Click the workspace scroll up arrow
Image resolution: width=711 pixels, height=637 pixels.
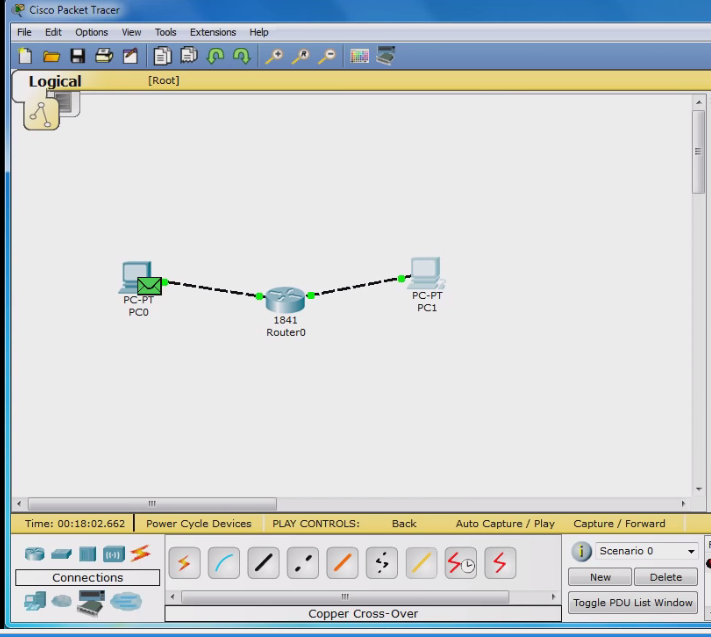coord(698,102)
